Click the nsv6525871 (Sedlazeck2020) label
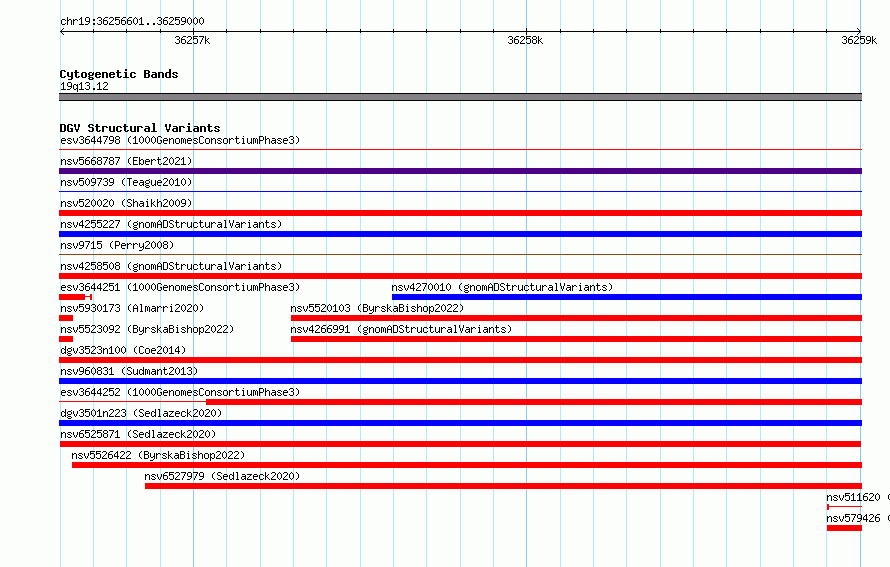The width and height of the screenshot is (890, 567). pos(138,434)
